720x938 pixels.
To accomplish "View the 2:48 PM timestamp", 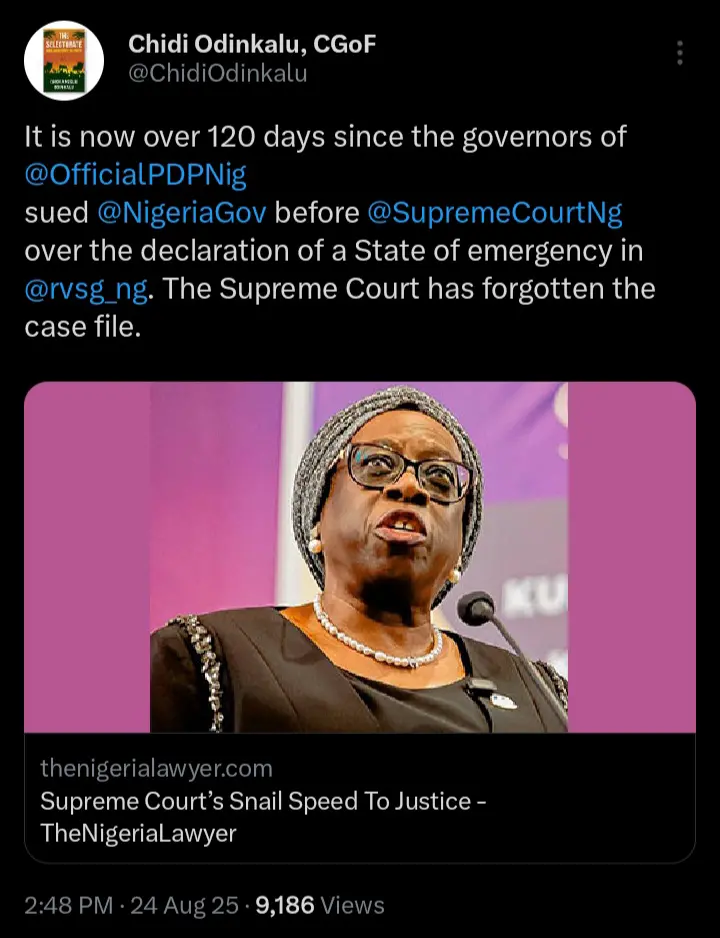I will tap(69, 905).
